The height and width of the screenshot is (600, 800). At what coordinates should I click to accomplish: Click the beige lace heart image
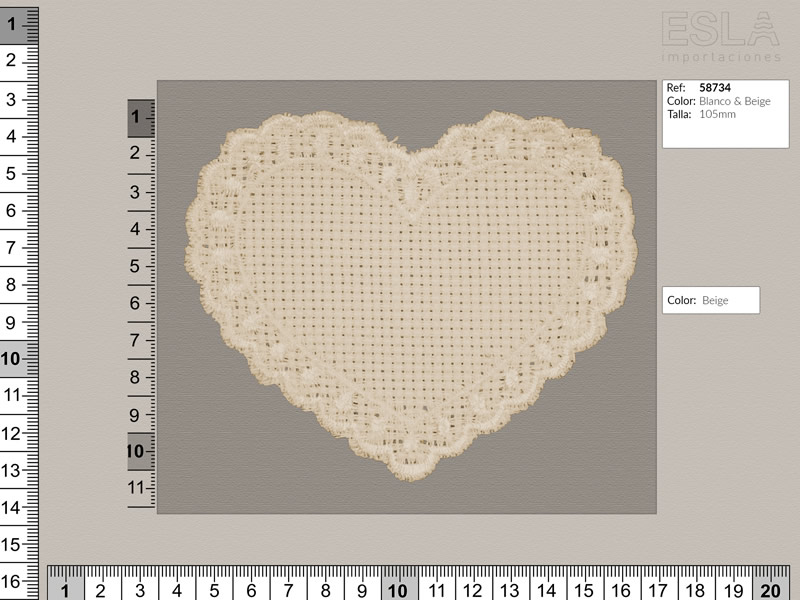(x=411, y=296)
